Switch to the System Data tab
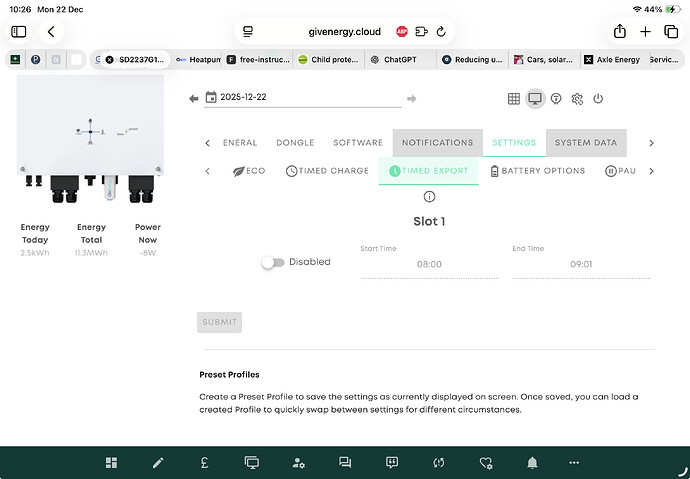This screenshot has width=690, height=479. [x=586, y=143]
